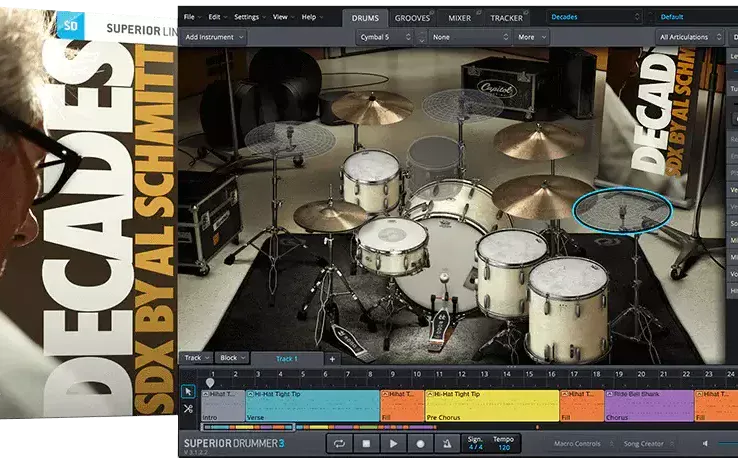Switch to the TRACKER tab

point(506,18)
